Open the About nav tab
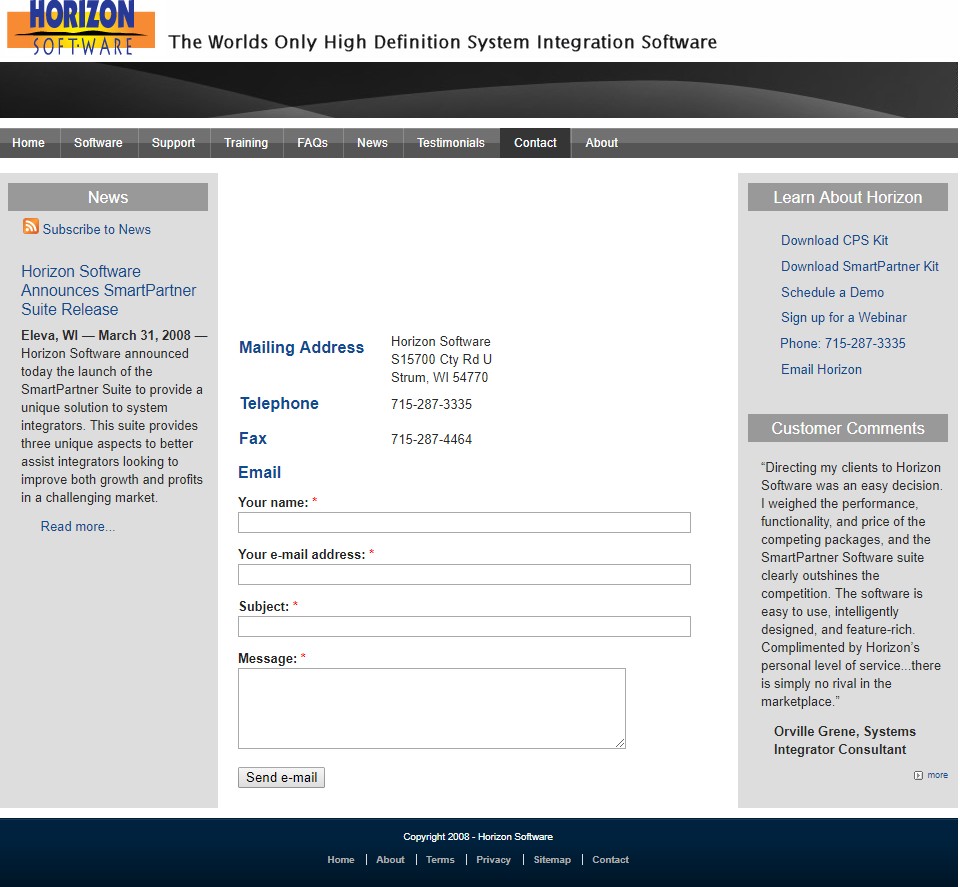960x887 pixels. pyautogui.click(x=602, y=143)
